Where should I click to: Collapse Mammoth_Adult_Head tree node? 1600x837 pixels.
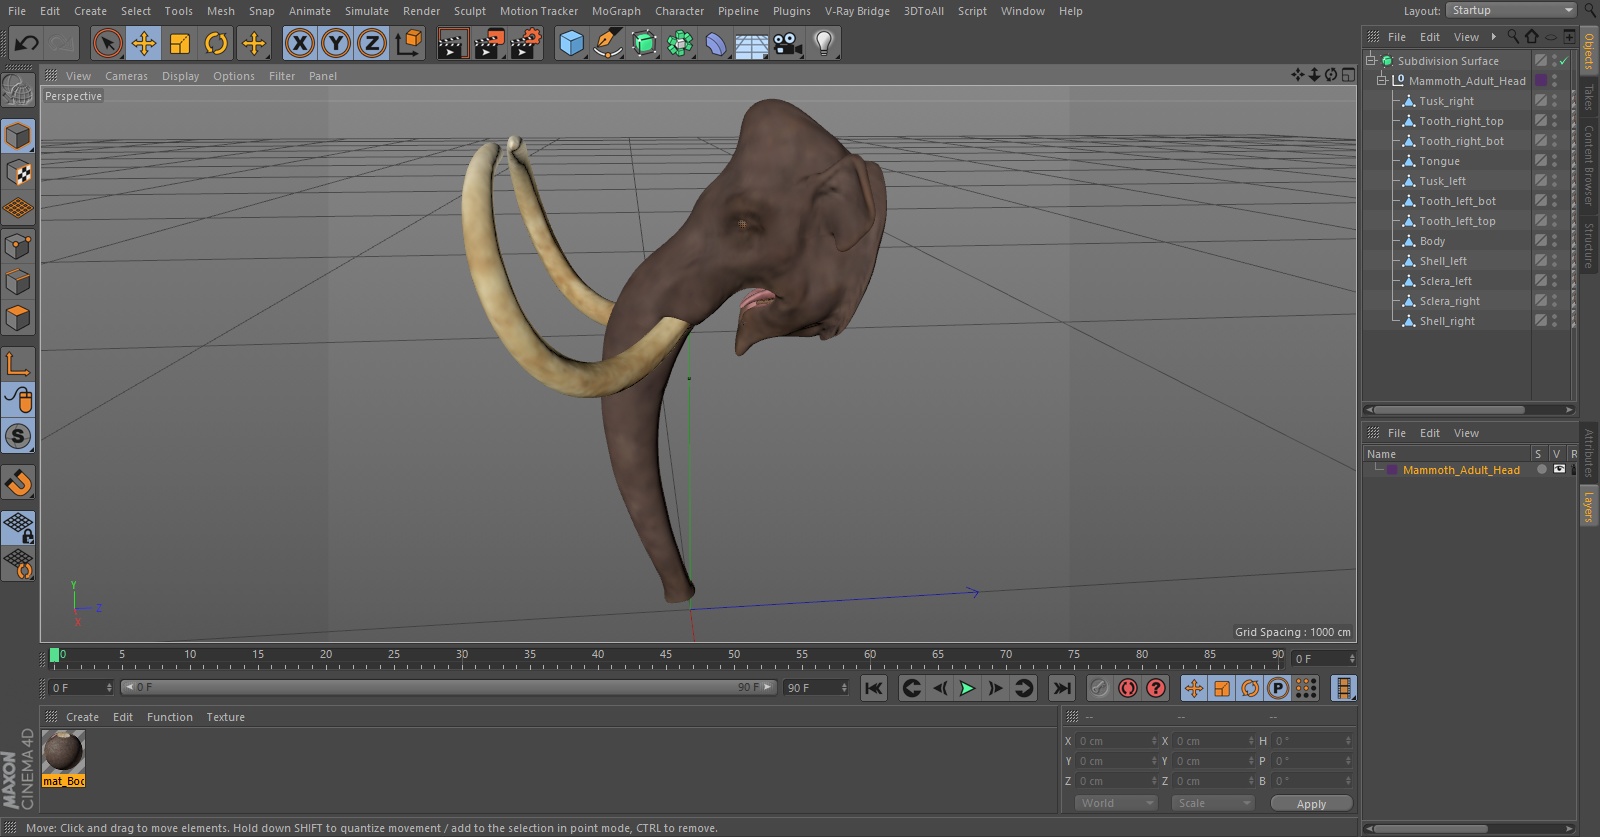click(x=1382, y=81)
